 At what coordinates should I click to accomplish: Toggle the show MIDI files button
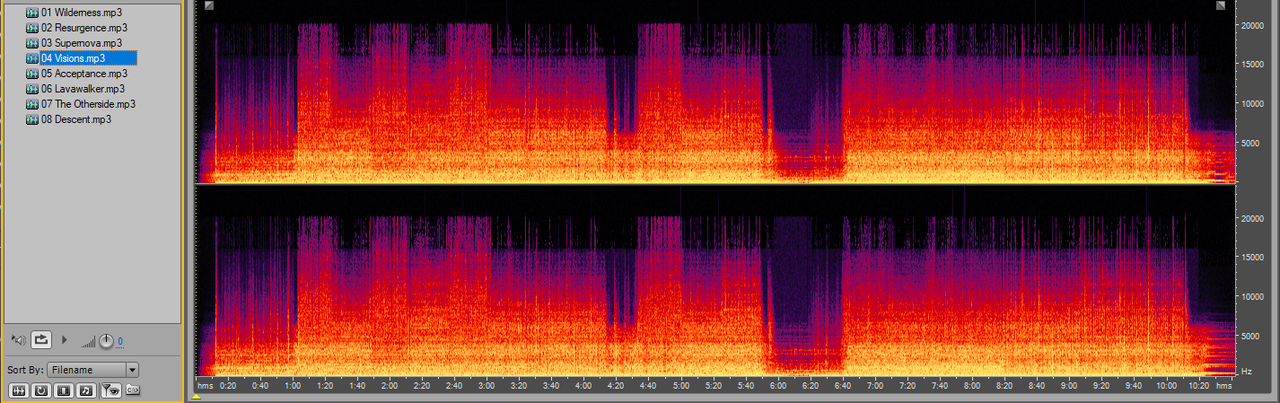[87, 390]
